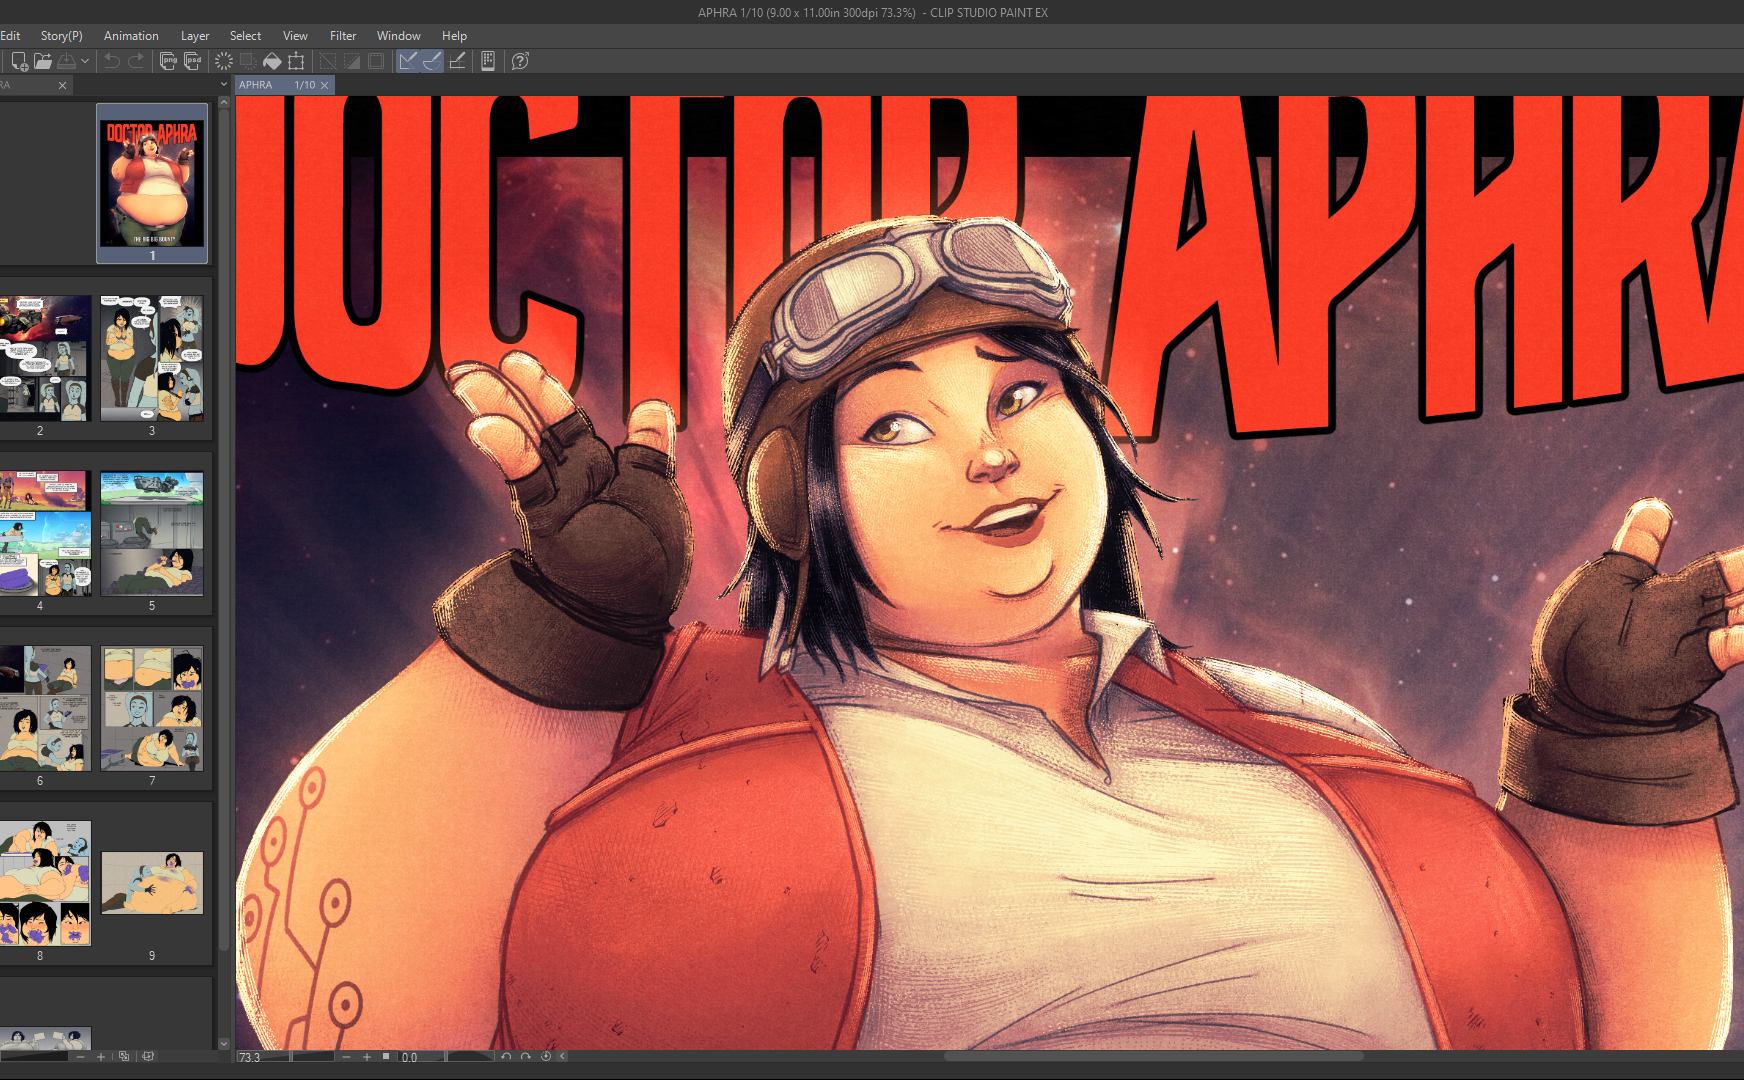Click the Clear (dotted circle) icon

point(224,61)
